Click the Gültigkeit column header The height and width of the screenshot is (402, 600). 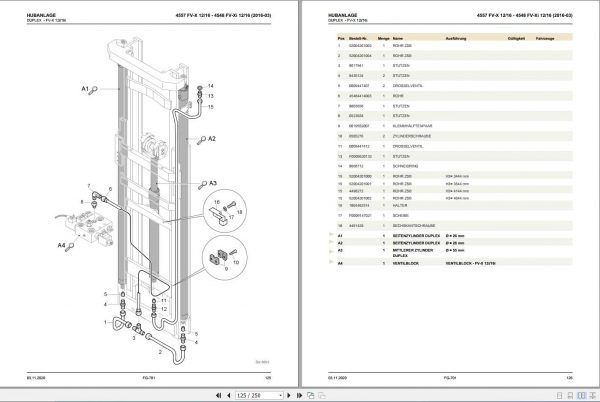pyautogui.click(x=516, y=38)
